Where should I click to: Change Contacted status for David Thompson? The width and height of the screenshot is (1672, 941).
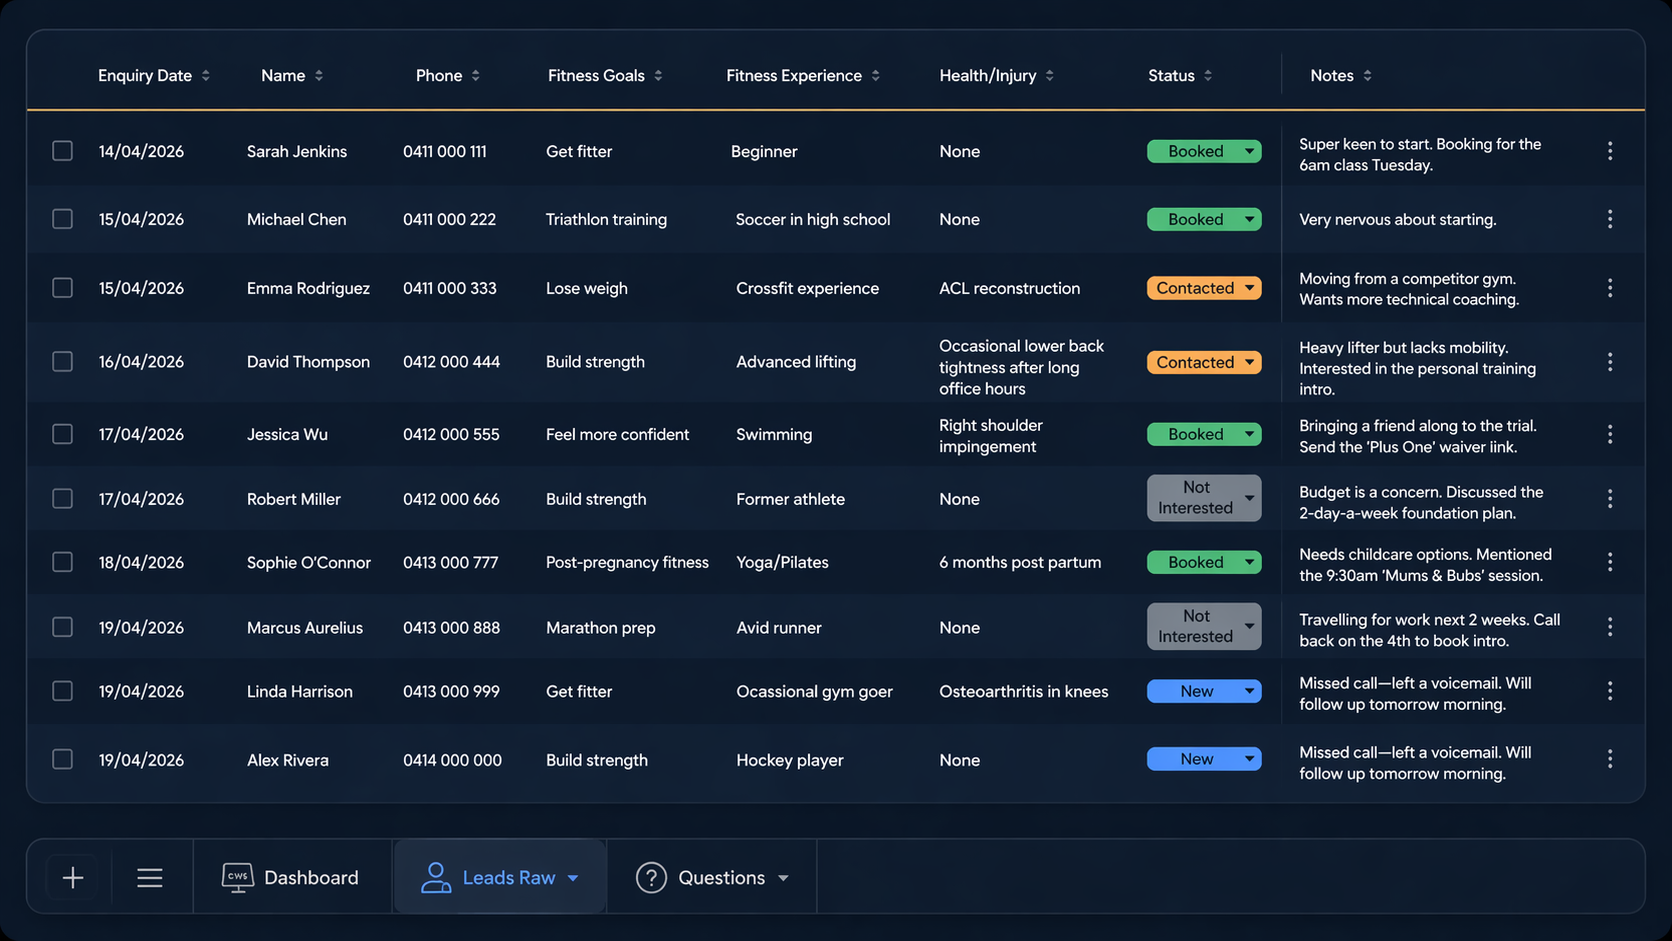point(1204,362)
